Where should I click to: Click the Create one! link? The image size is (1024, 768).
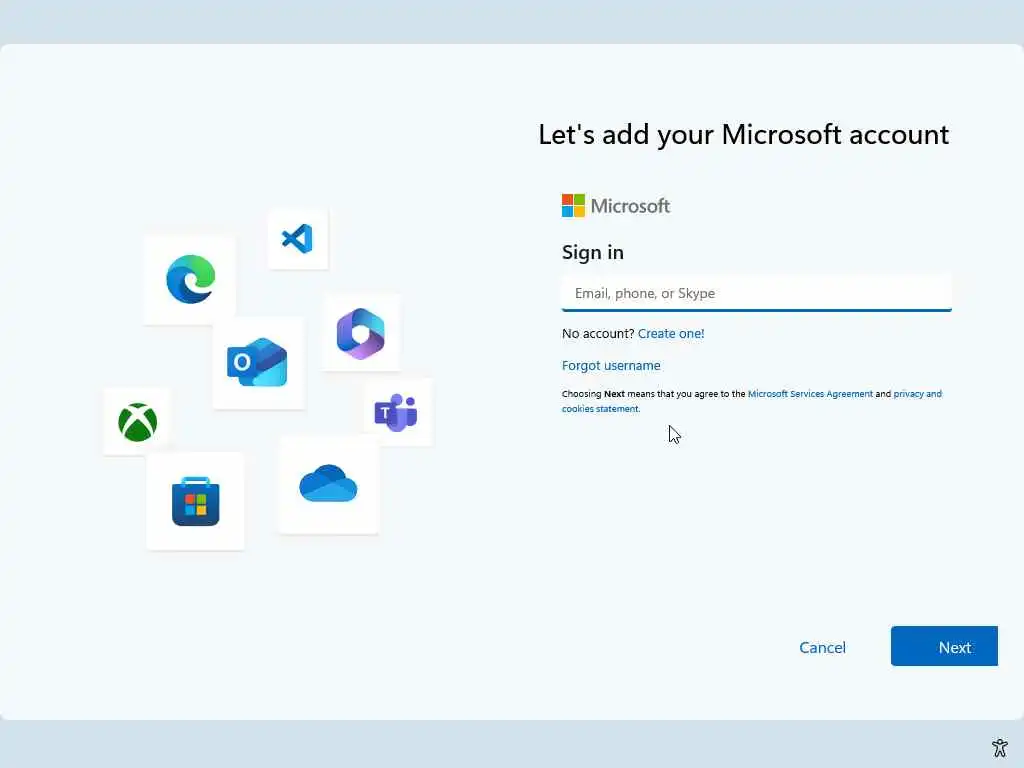pyautogui.click(x=671, y=334)
